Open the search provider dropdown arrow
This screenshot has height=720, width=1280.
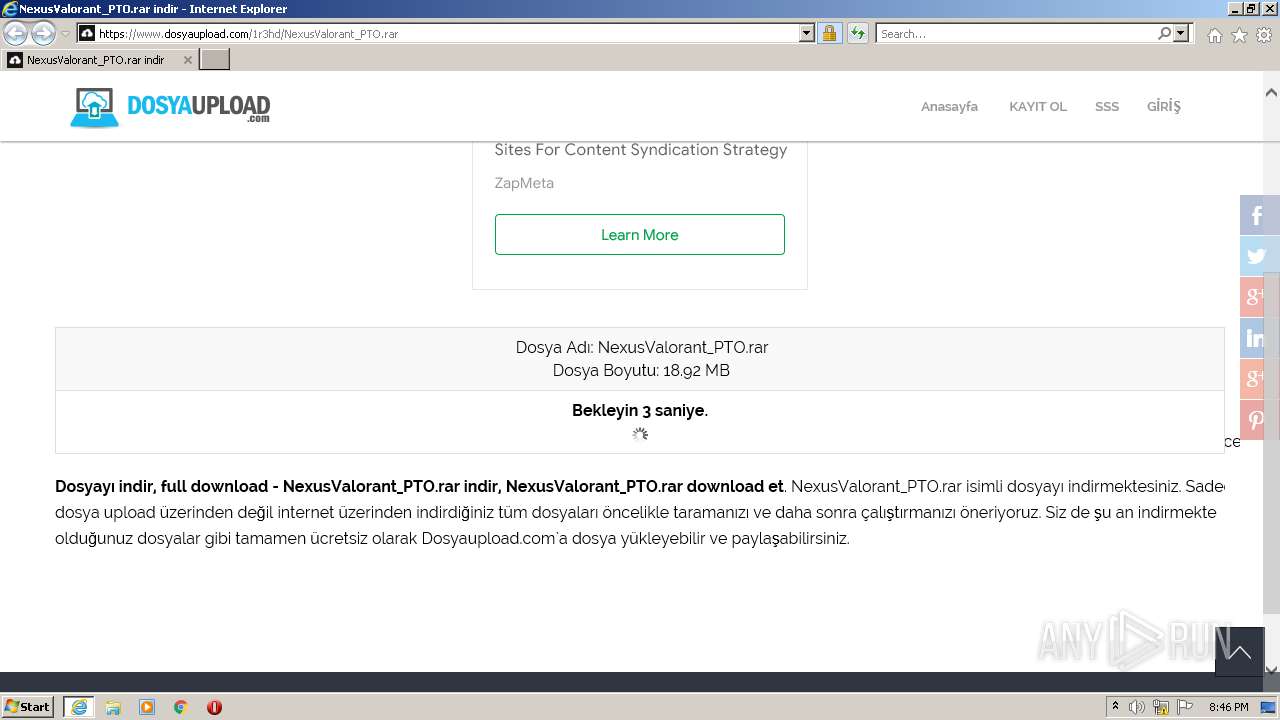[1181, 33]
